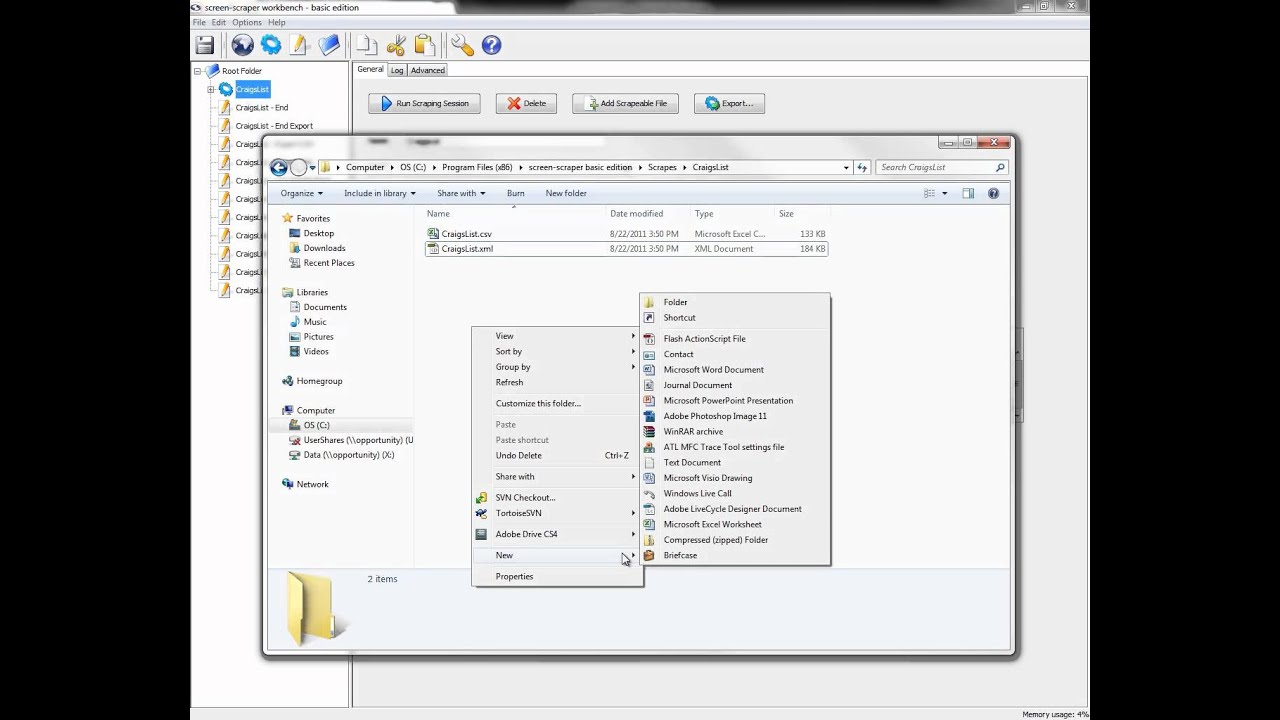Select CraigsList - End Export tree item
Viewport: 1280px width, 720px height.
point(274,126)
